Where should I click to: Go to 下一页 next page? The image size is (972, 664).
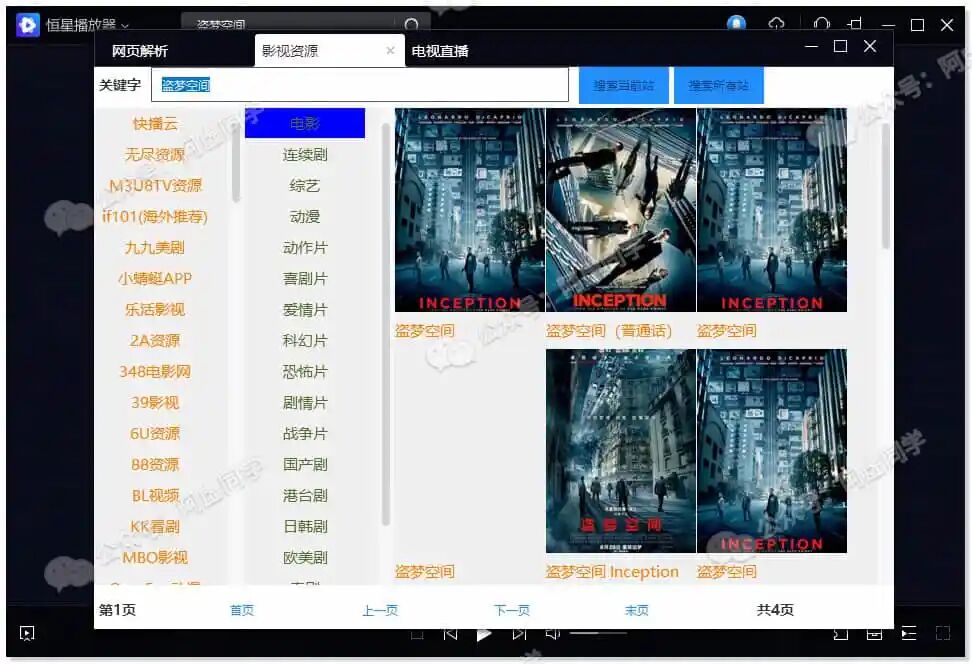click(x=512, y=610)
